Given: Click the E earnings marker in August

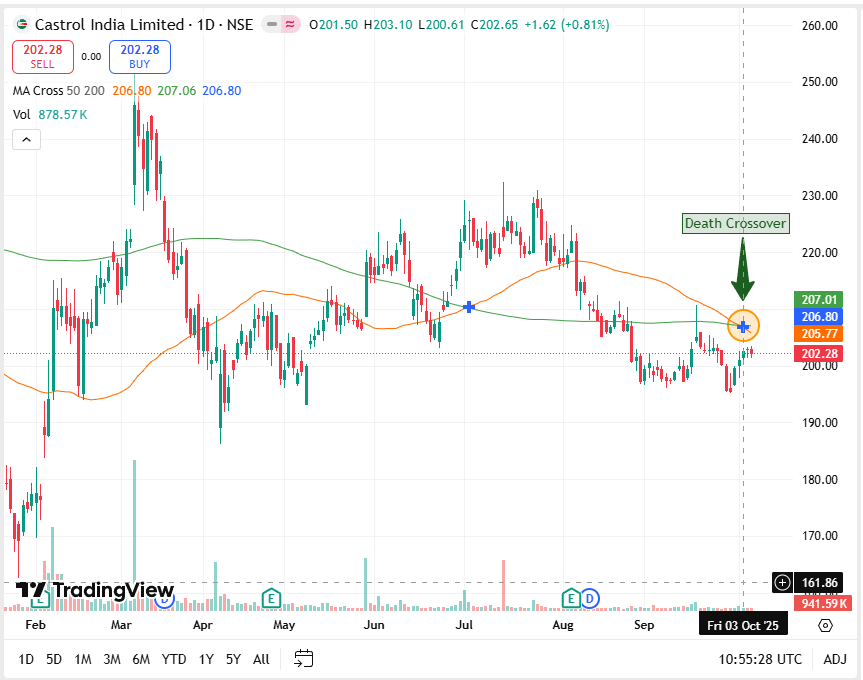Looking at the screenshot, I should click(571, 598).
